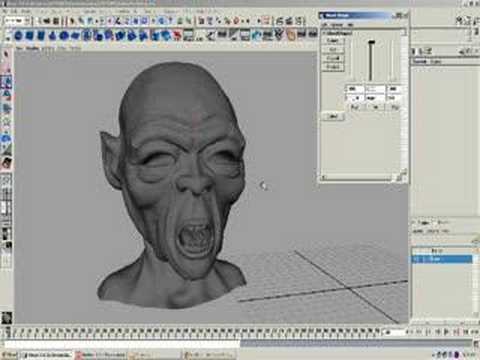Select the Move tool in the toolbox
The height and width of the screenshot is (360, 480).
6,82
